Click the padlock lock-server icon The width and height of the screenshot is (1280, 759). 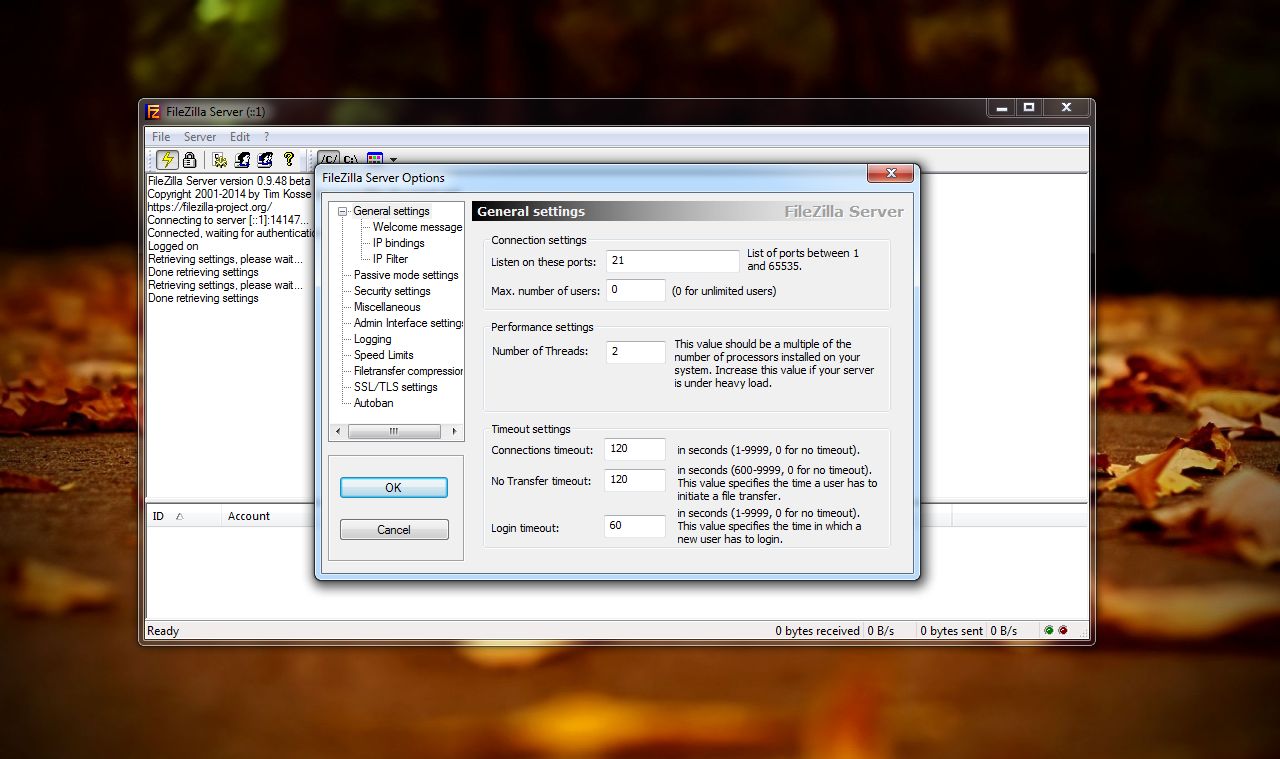pyautogui.click(x=189, y=160)
